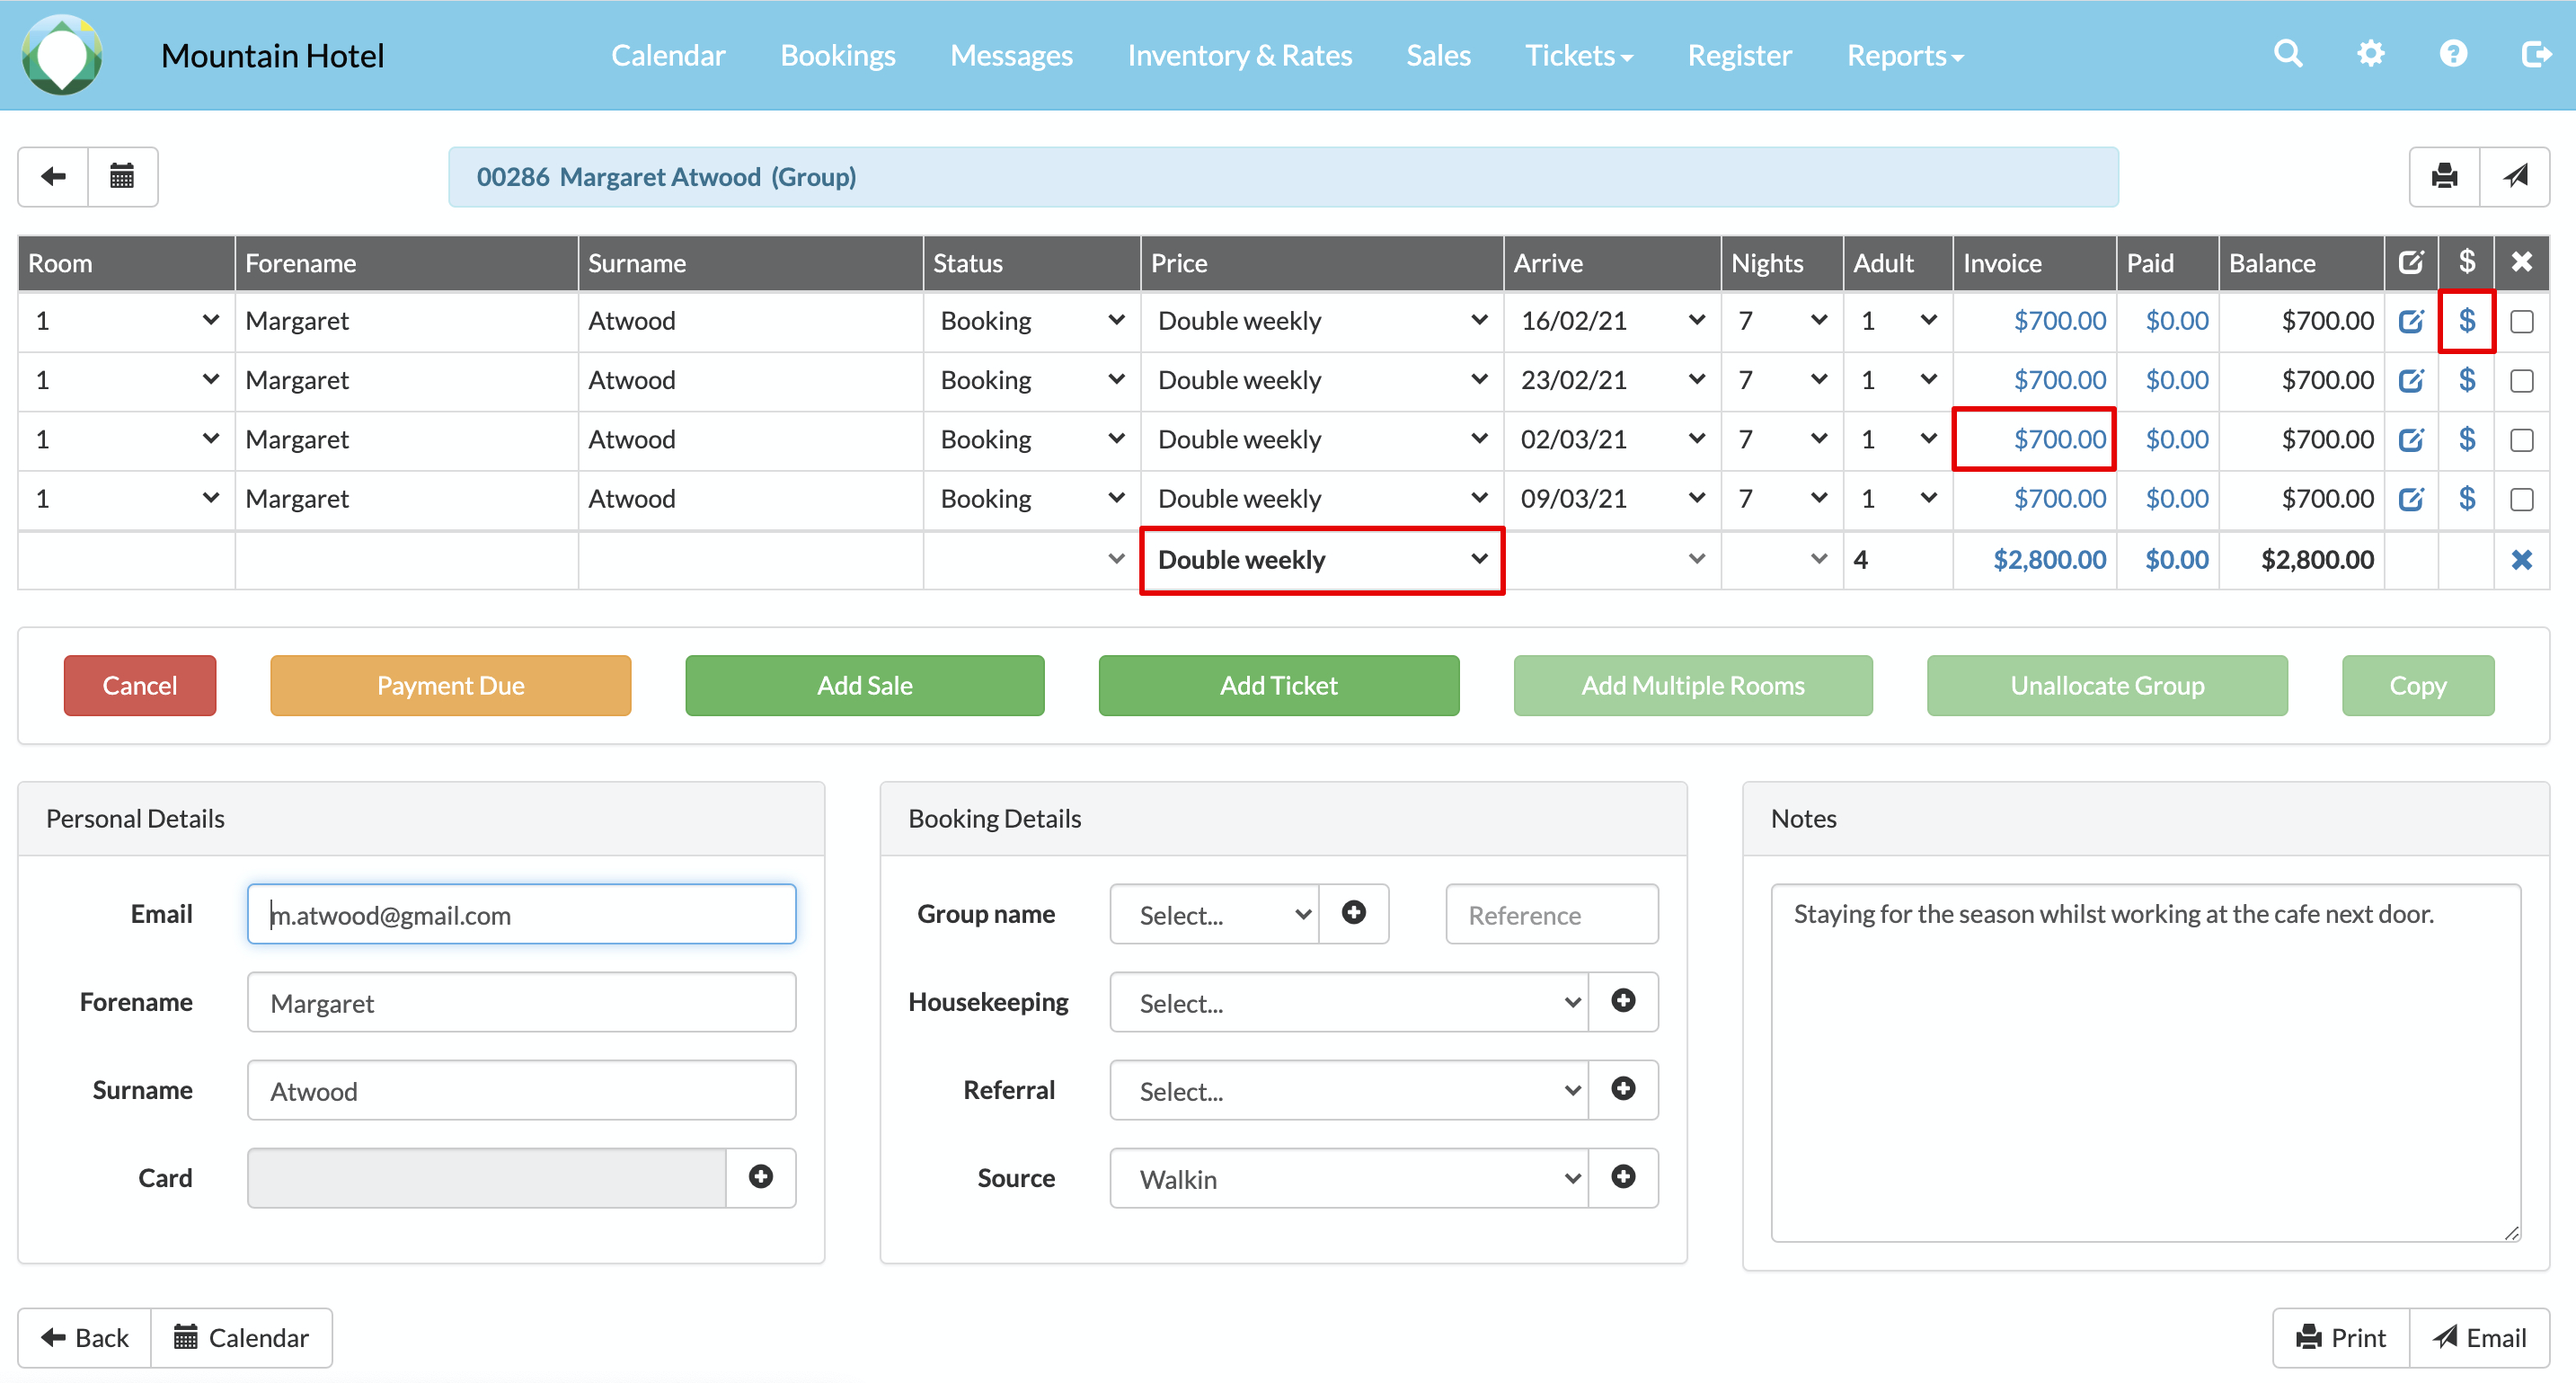Click the orange Payment Due button
Image resolution: width=2576 pixels, height=1383 pixels.
450,686
